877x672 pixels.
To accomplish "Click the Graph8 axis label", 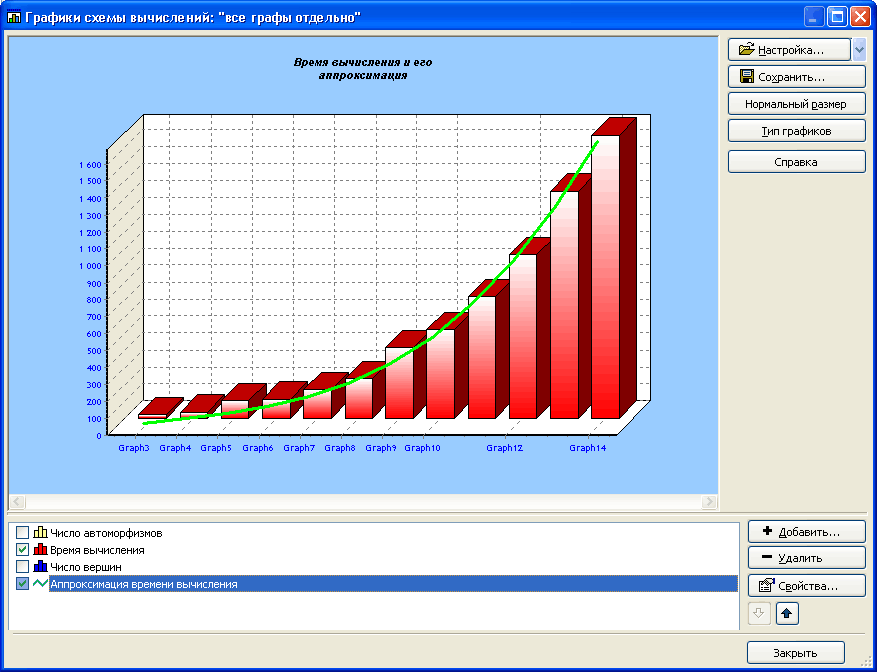I will tap(340, 448).
